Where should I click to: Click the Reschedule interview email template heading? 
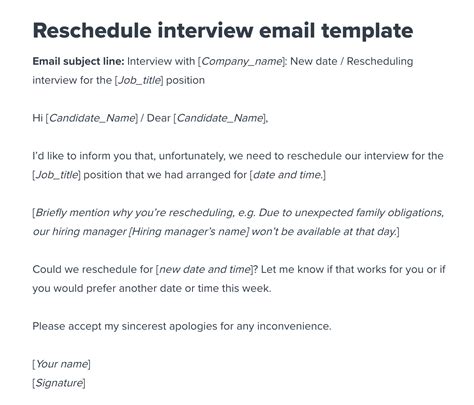coord(223,31)
